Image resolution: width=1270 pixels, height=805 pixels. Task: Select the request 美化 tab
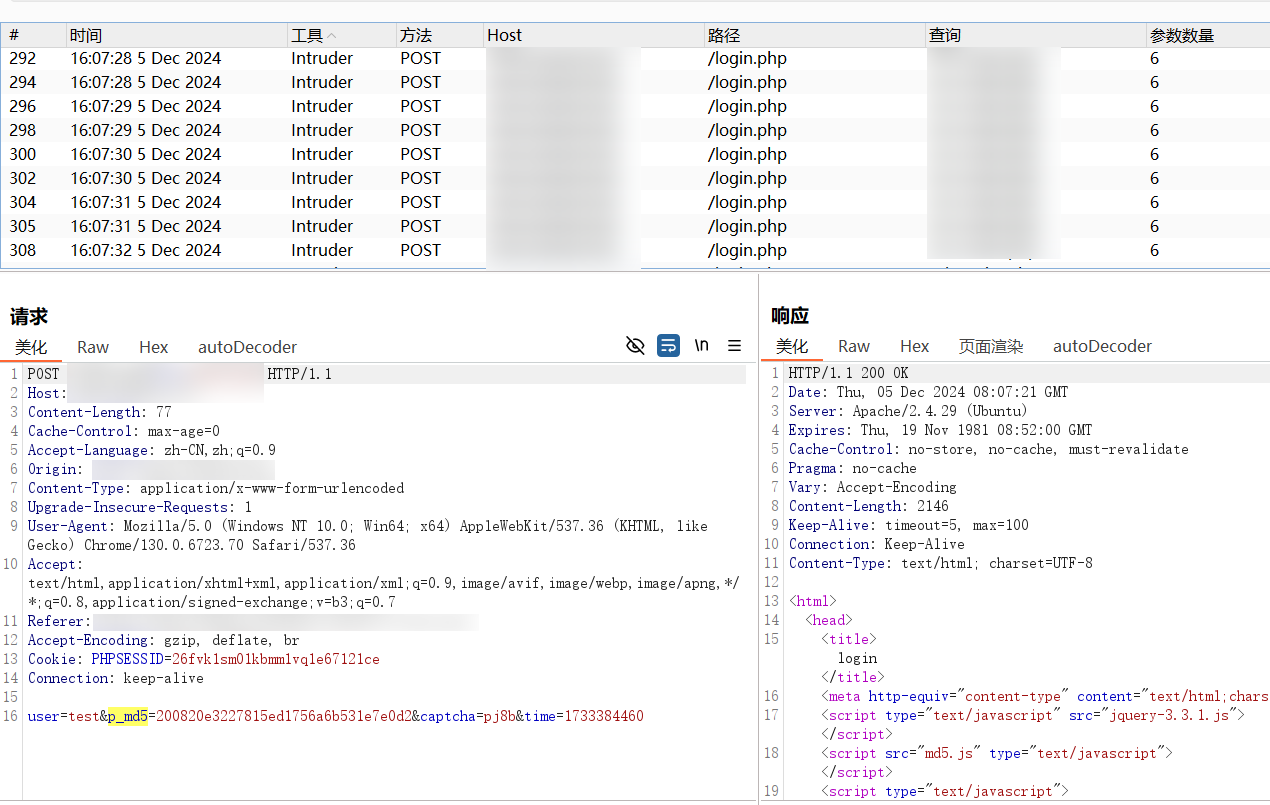click(31, 347)
